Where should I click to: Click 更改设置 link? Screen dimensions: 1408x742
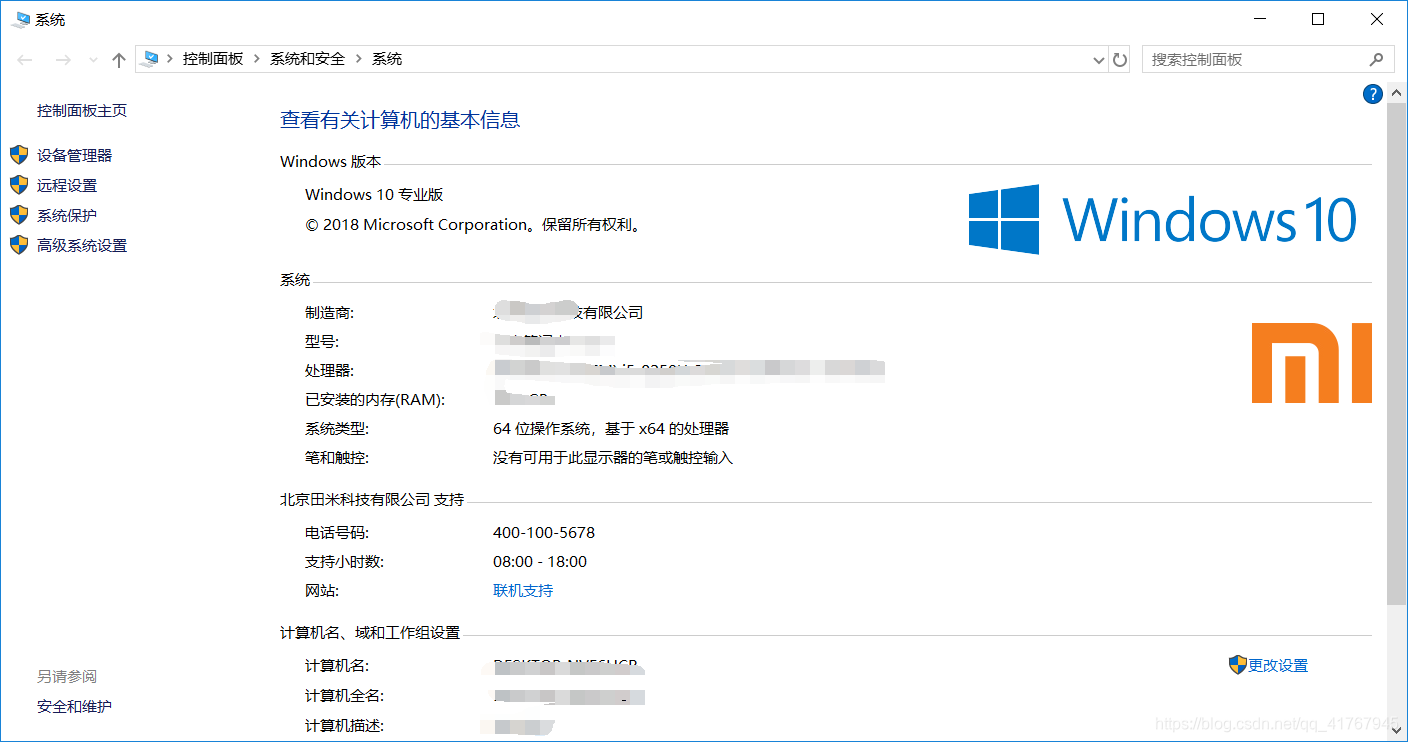1278,666
